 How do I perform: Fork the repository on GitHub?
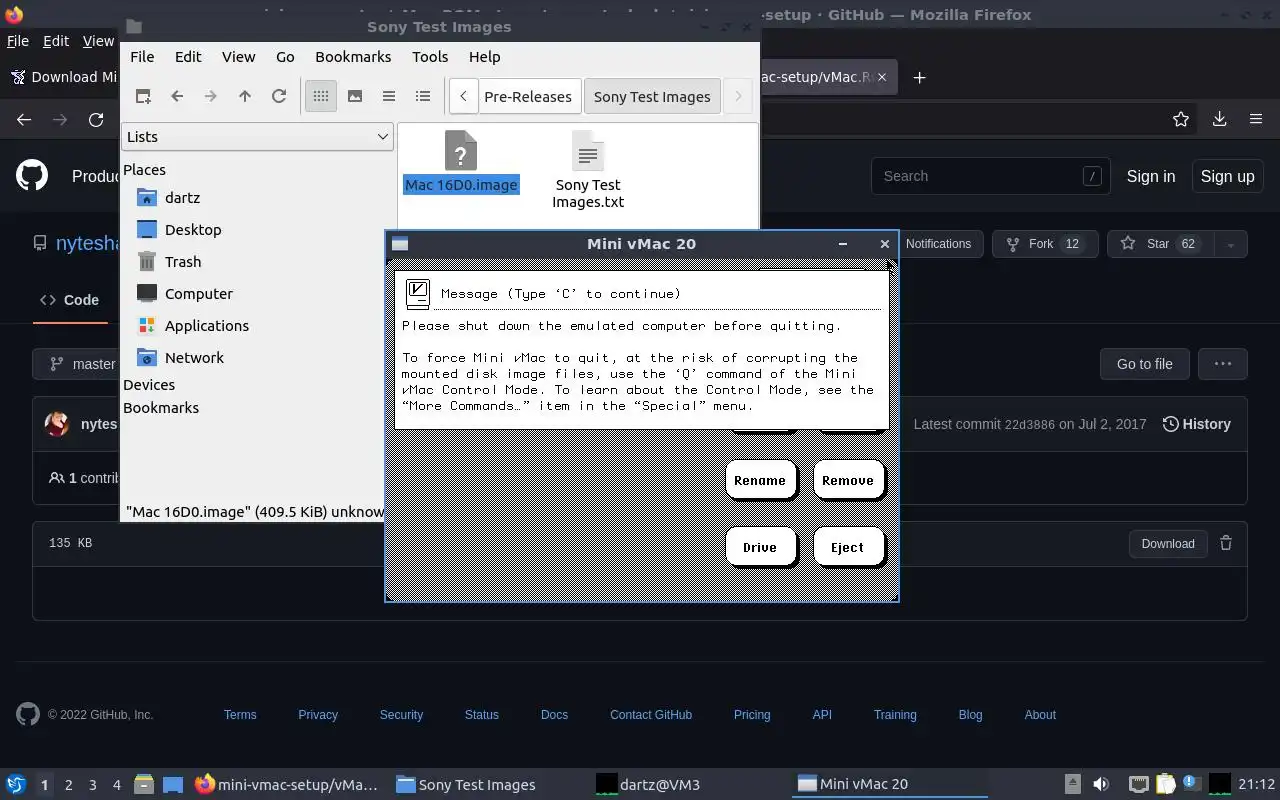click(1045, 244)
